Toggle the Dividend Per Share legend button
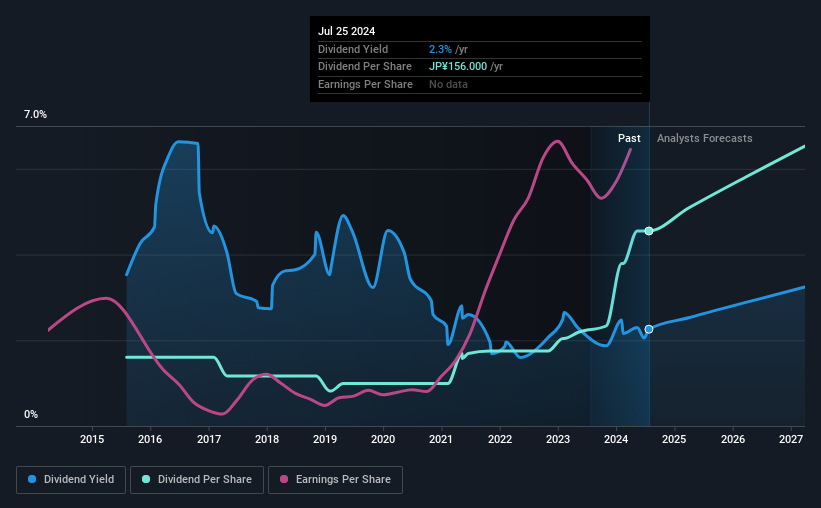Viewport: 821px width, 508px height. coord(197,480)
